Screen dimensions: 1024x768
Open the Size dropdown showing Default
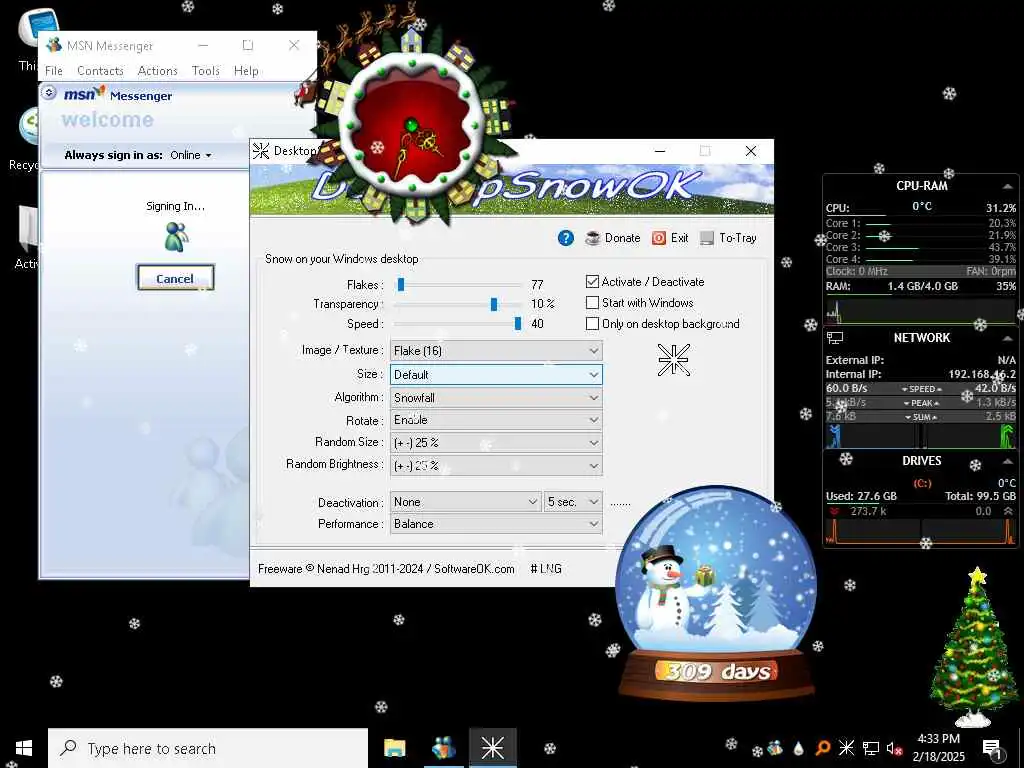(x=496, y=375)
